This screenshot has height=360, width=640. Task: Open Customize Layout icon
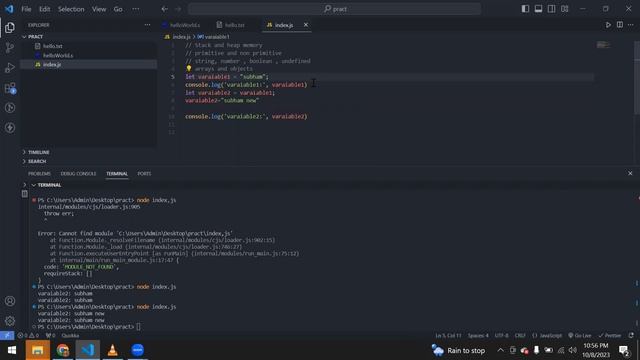click(564, 9)
